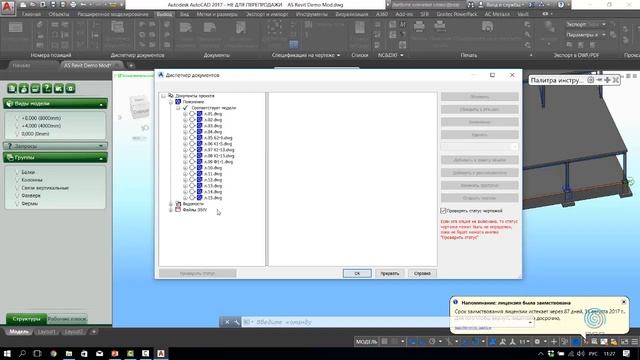
Task: Open the AutoCAD application menu logo
Action: coord(8,7)
